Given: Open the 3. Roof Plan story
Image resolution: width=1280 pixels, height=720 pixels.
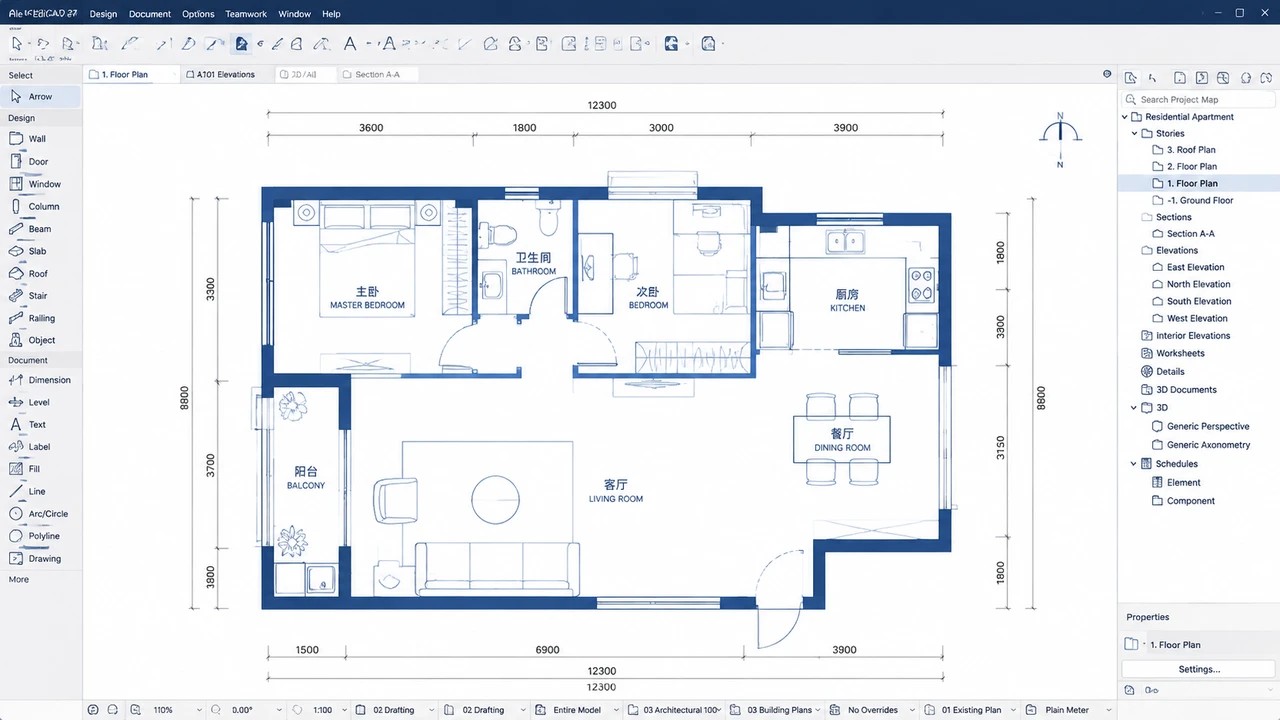Looking at the screenshot, I should coord(1191,150).
